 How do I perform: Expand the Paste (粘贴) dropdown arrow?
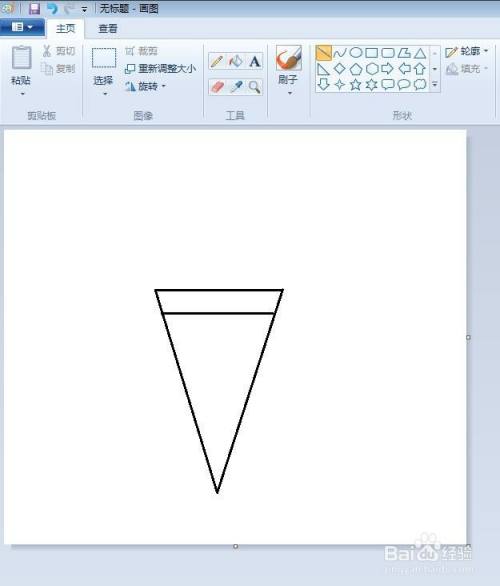click(x=22, y=94)
